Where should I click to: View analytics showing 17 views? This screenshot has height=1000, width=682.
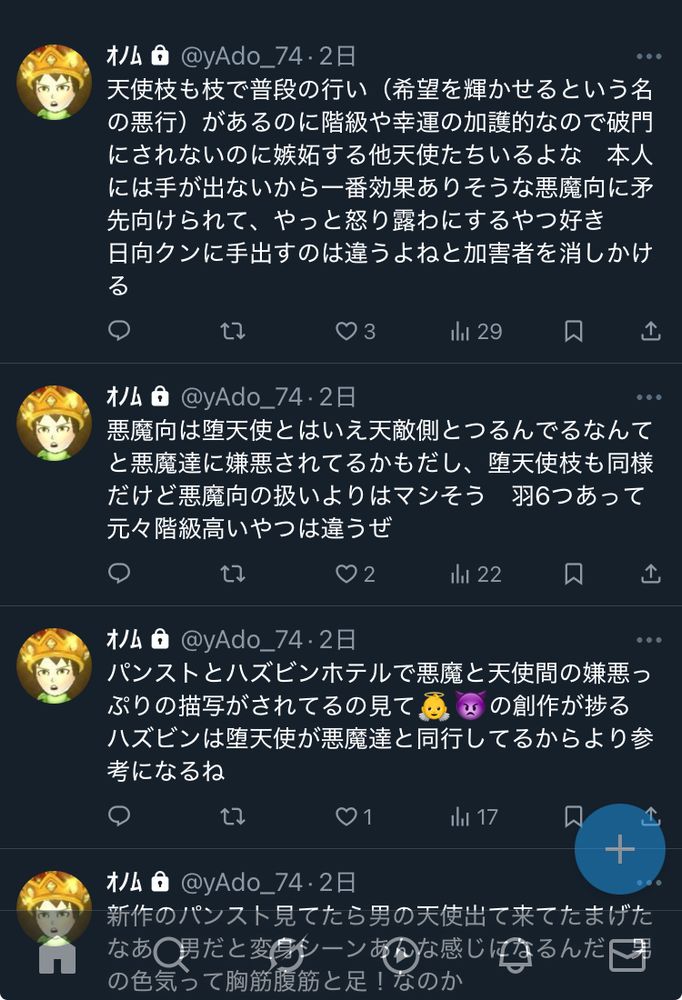click(474, 817)
